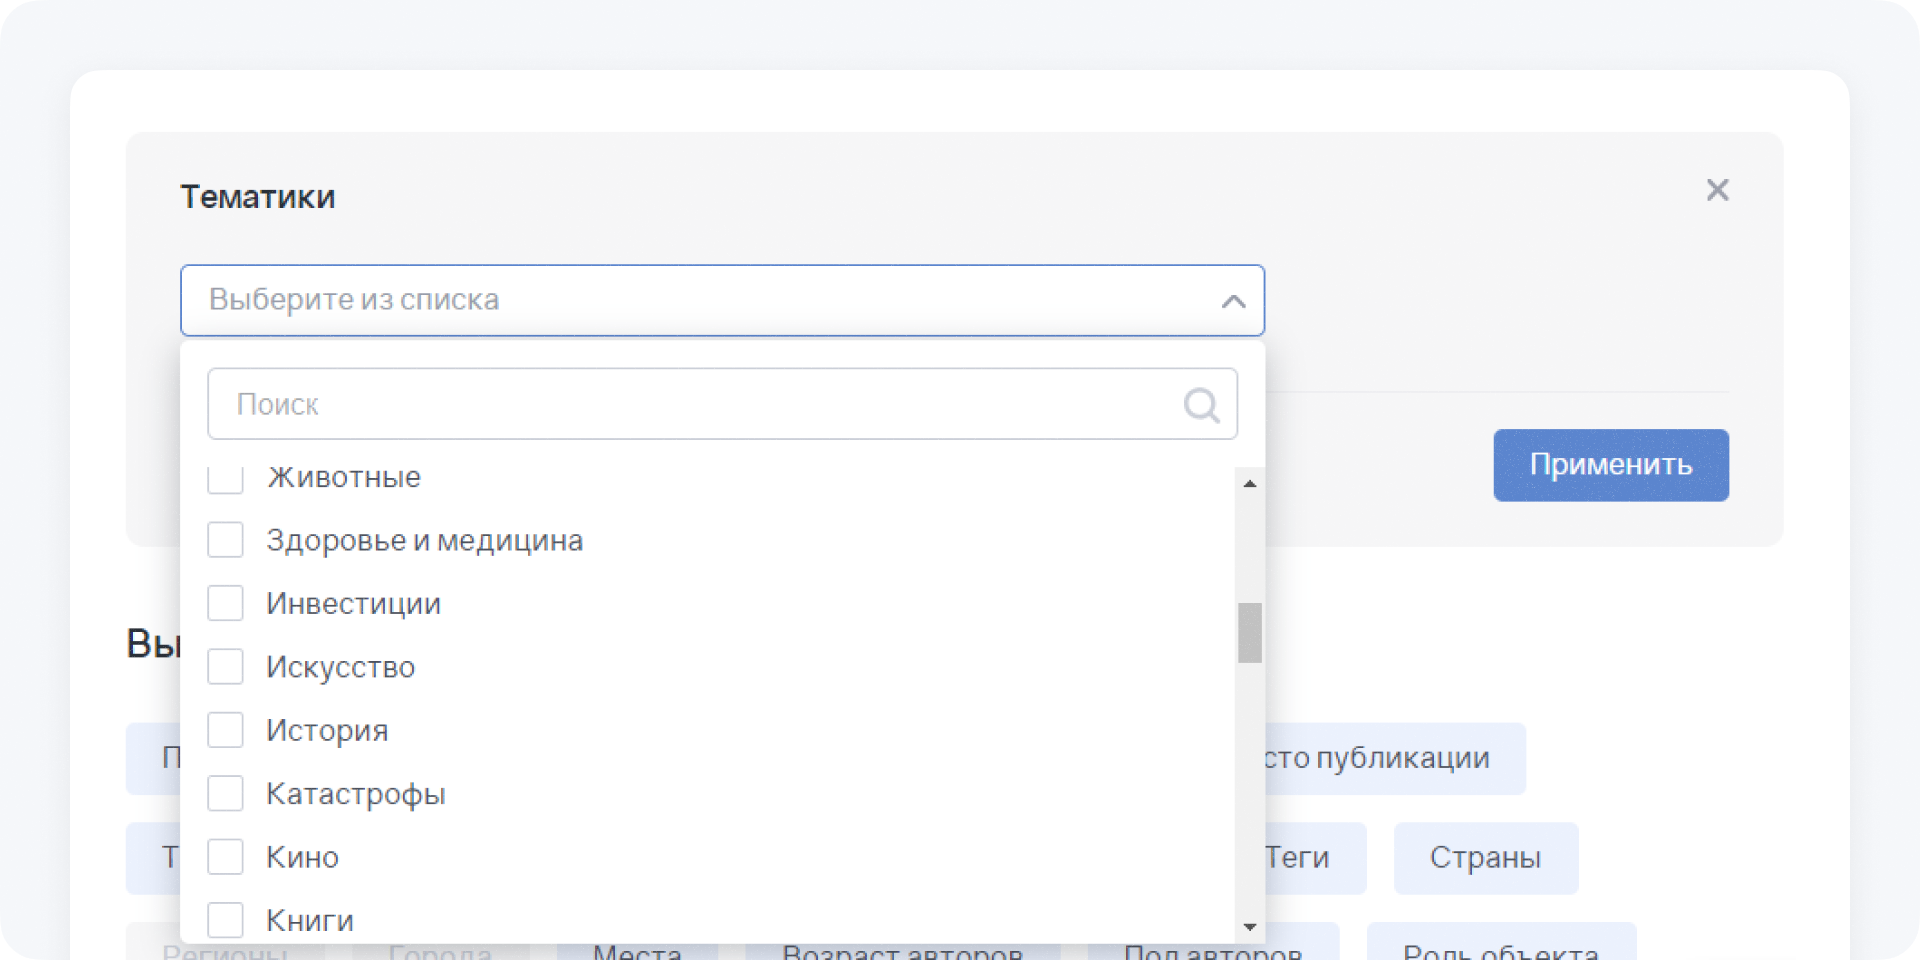
Task: Select the Страны filter chip
Action: pos(1486,858)
